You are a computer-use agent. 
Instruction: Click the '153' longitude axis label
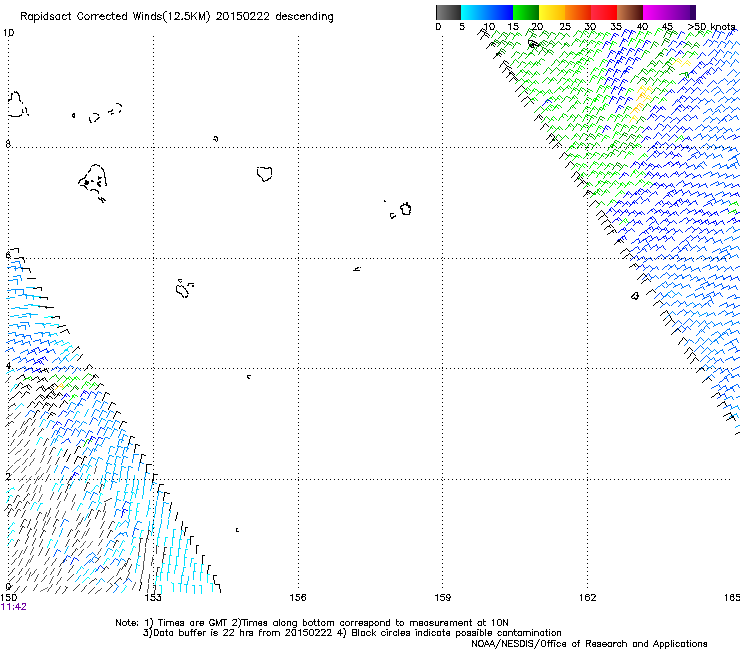pos(153,598)
